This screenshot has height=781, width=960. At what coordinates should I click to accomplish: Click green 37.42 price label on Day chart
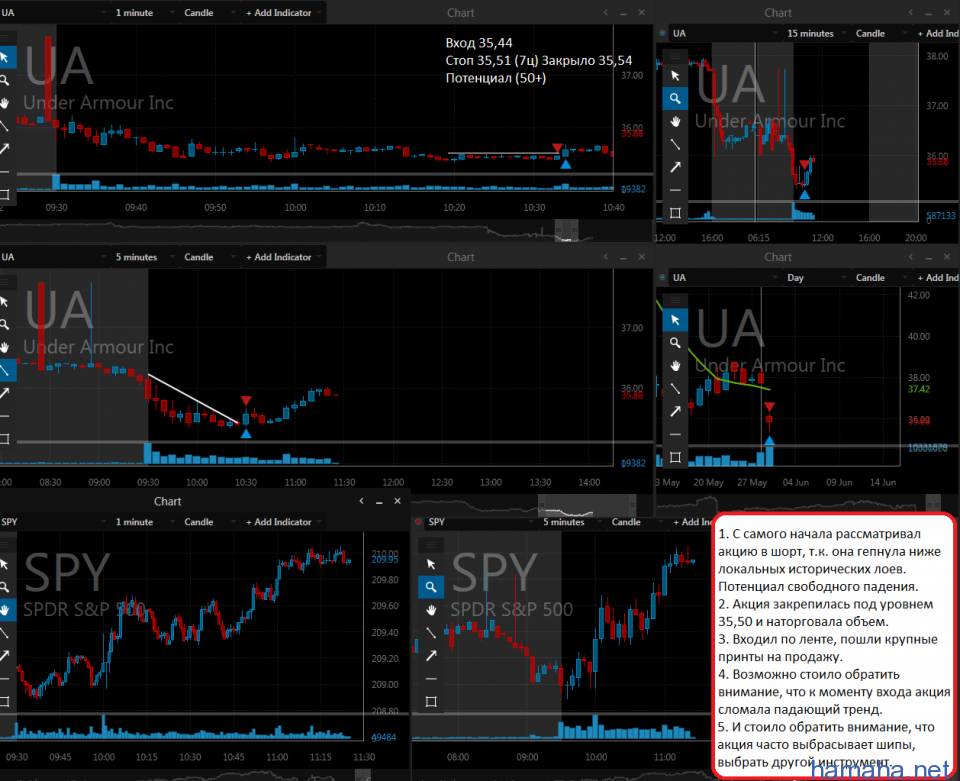(x=918, y=389)
